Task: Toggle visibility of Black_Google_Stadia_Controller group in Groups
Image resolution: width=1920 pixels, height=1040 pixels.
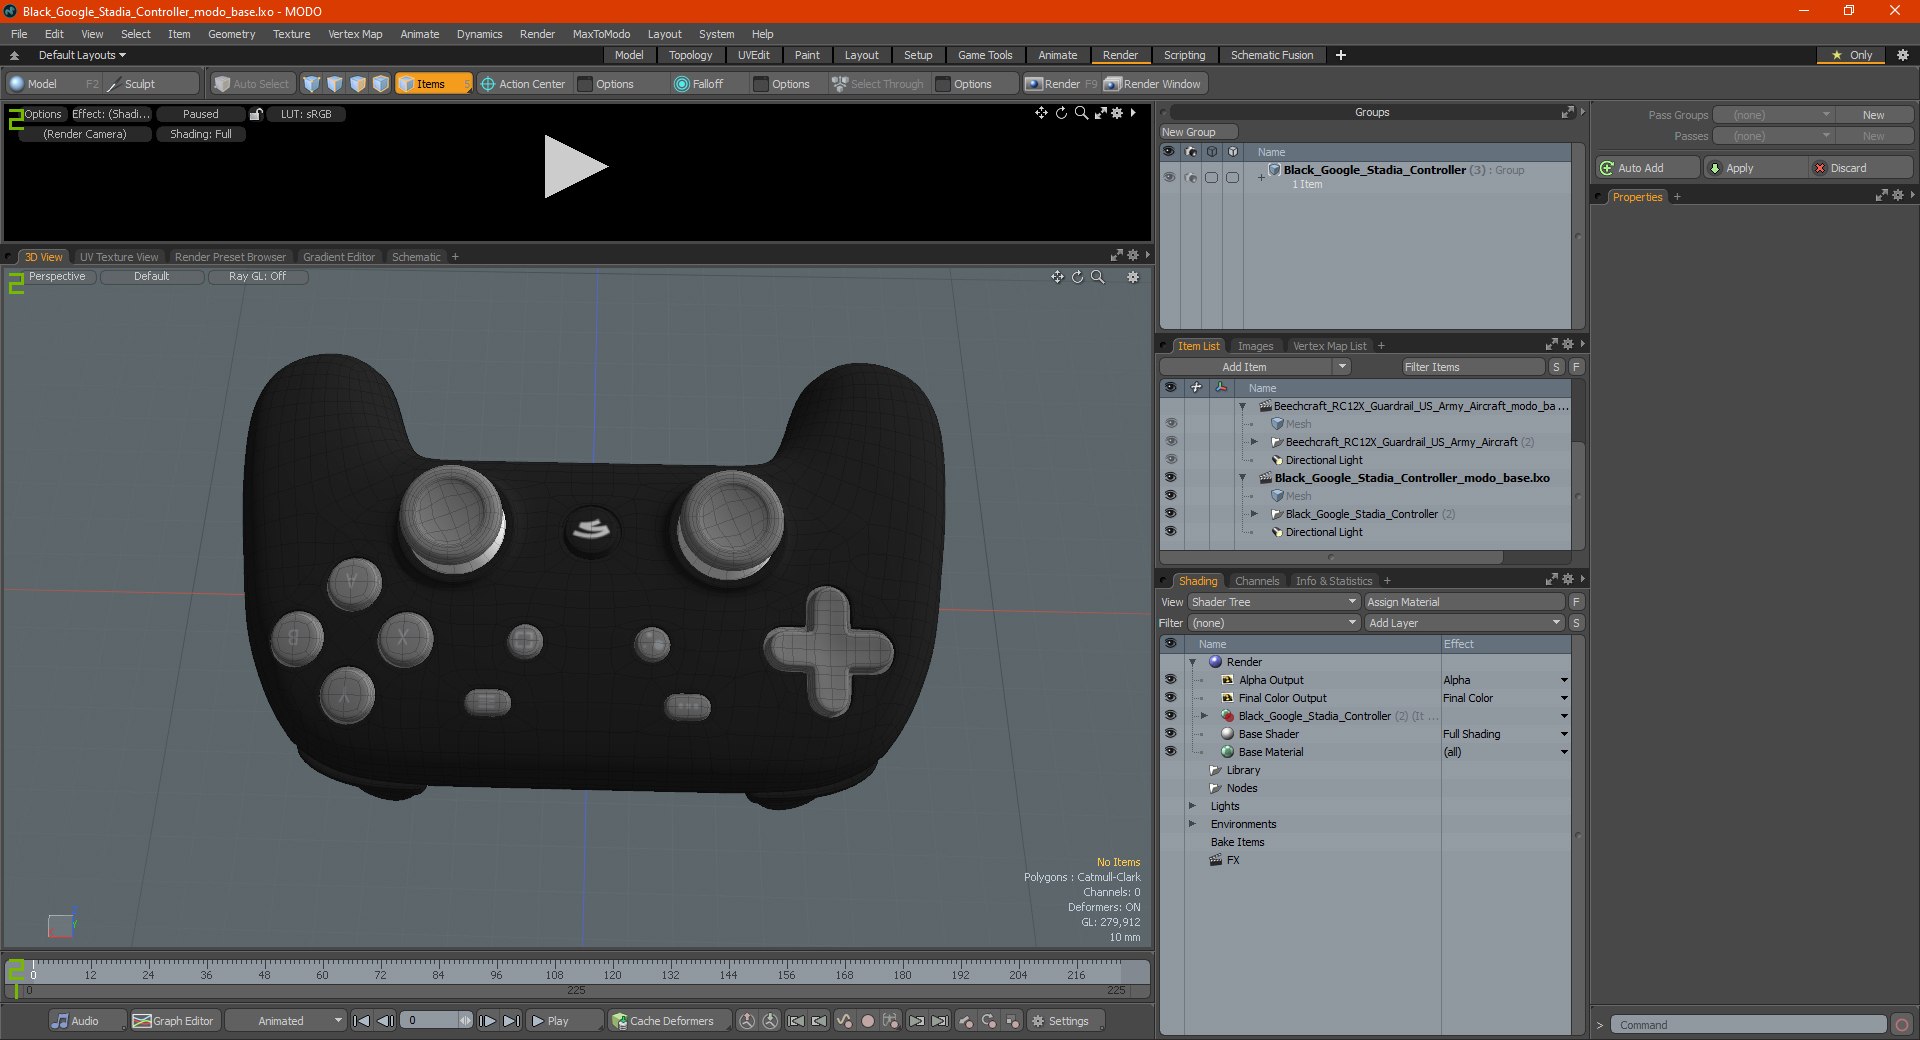Action: (1168, 177)
